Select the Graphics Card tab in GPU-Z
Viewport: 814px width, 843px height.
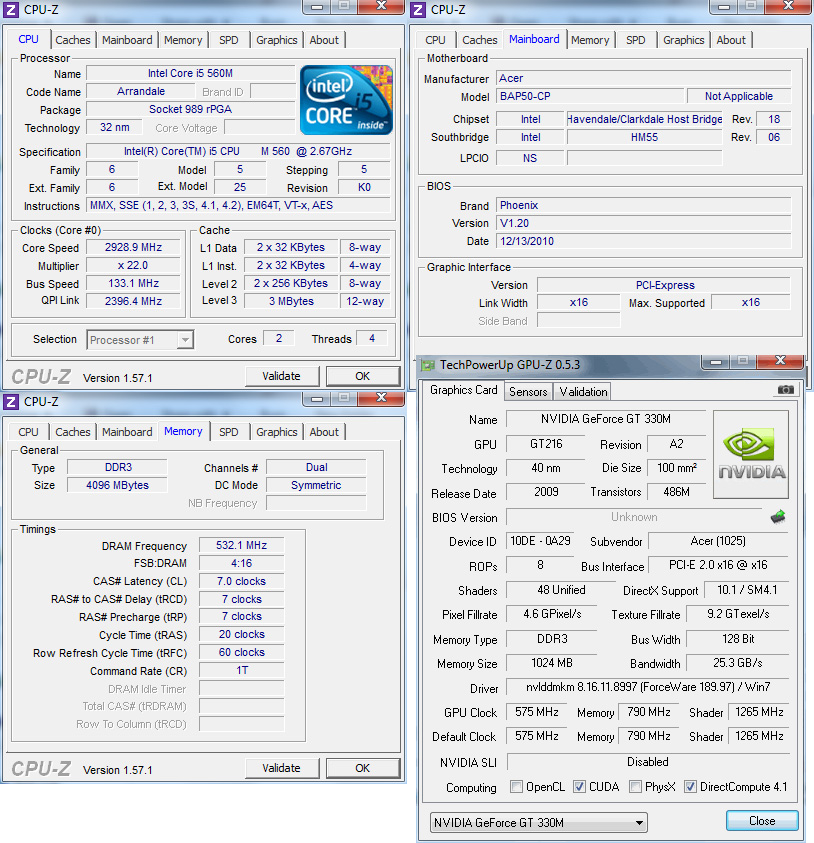[x=463, y=390]
